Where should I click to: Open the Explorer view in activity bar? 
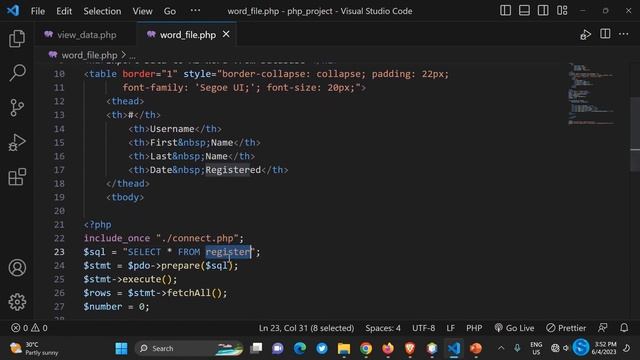[17, 38]
